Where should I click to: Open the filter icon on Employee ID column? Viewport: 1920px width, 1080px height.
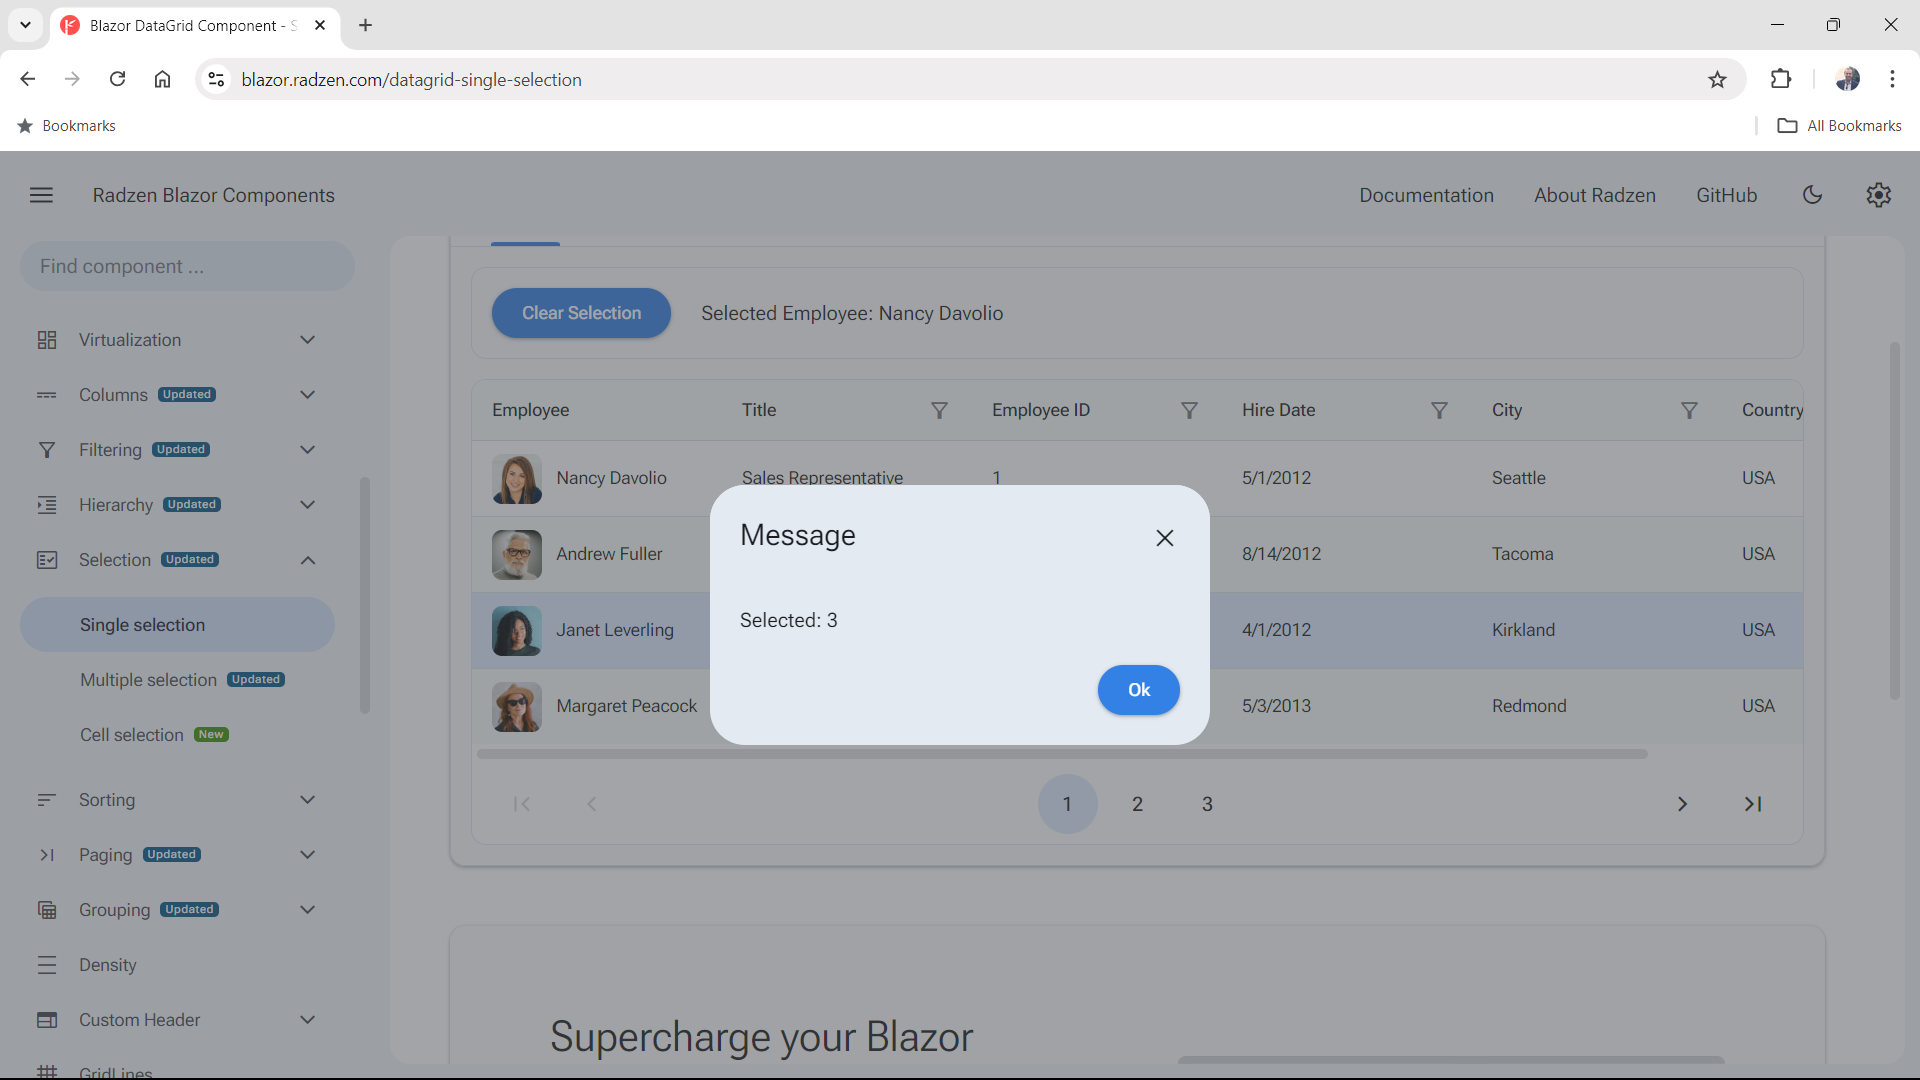[x=1189, y=410]
